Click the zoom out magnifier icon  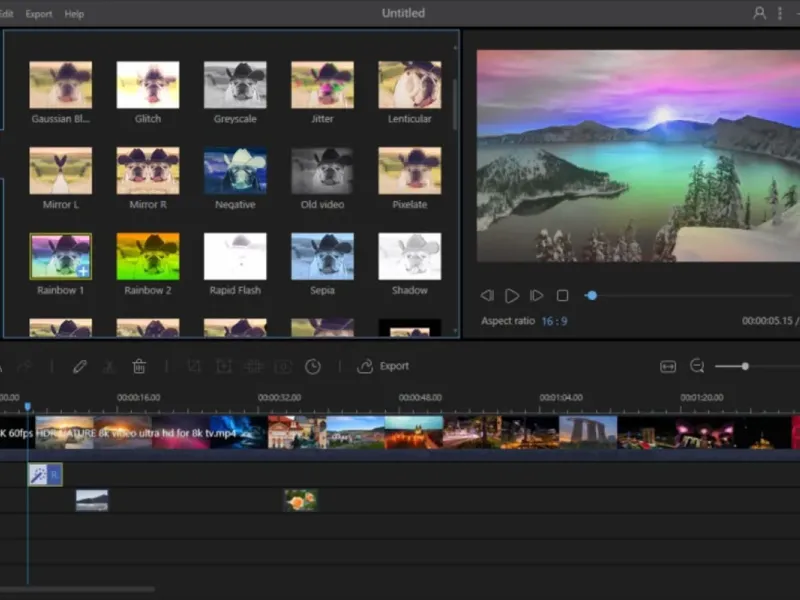point(697,367)
